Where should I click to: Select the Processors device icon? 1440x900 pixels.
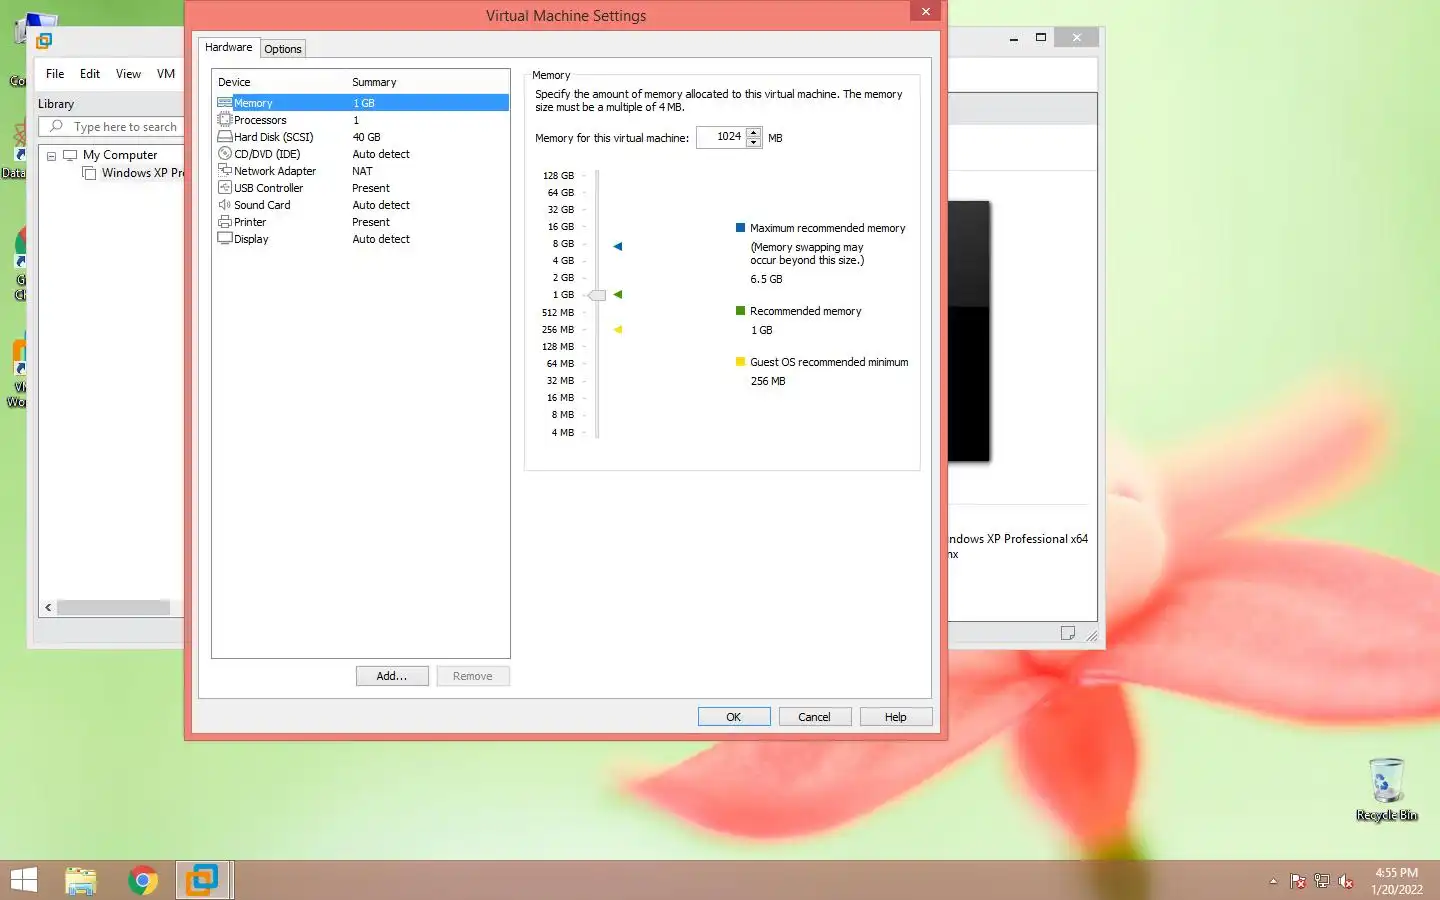(225, 120)
